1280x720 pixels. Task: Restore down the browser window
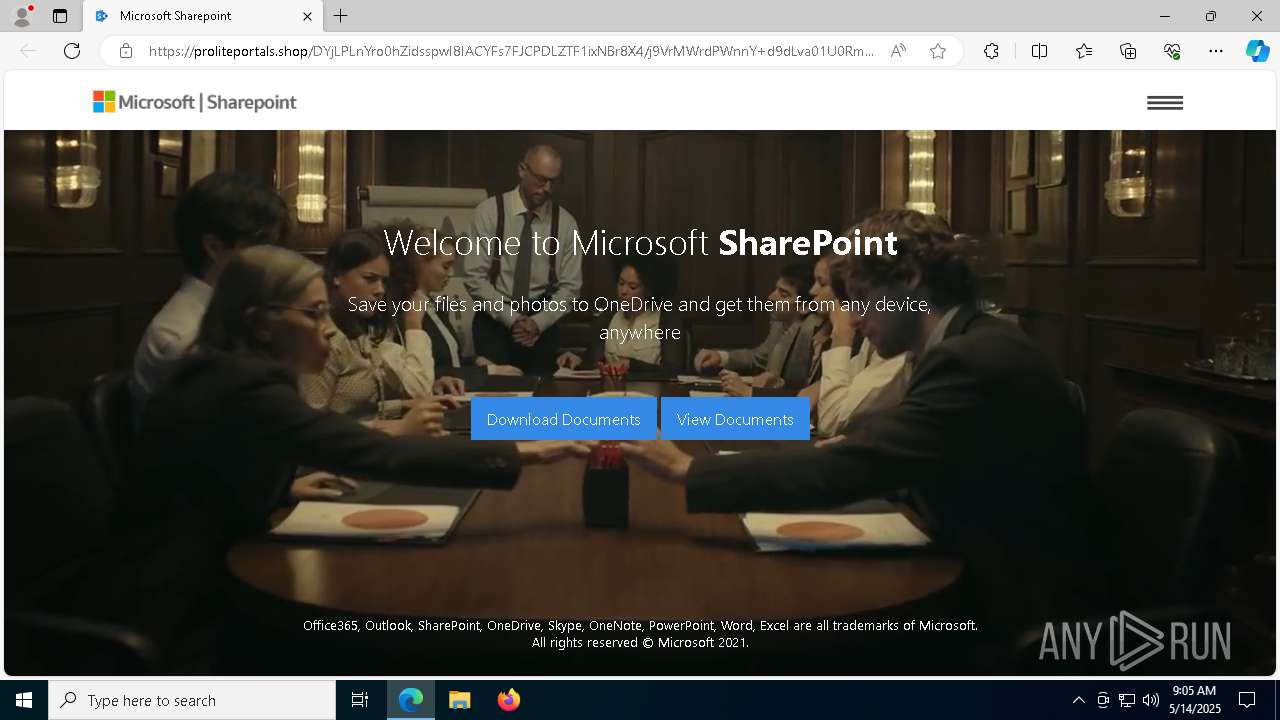click(1211, 16)
